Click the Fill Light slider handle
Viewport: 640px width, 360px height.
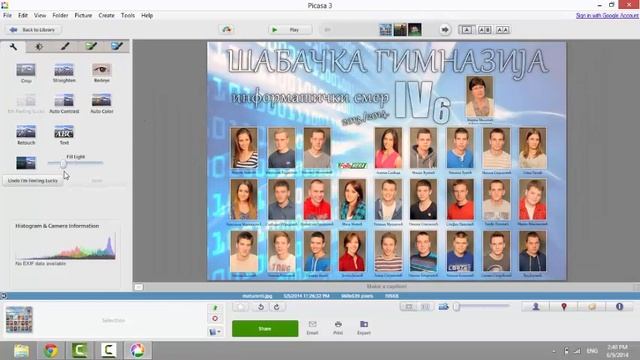[x=63, y=163]
